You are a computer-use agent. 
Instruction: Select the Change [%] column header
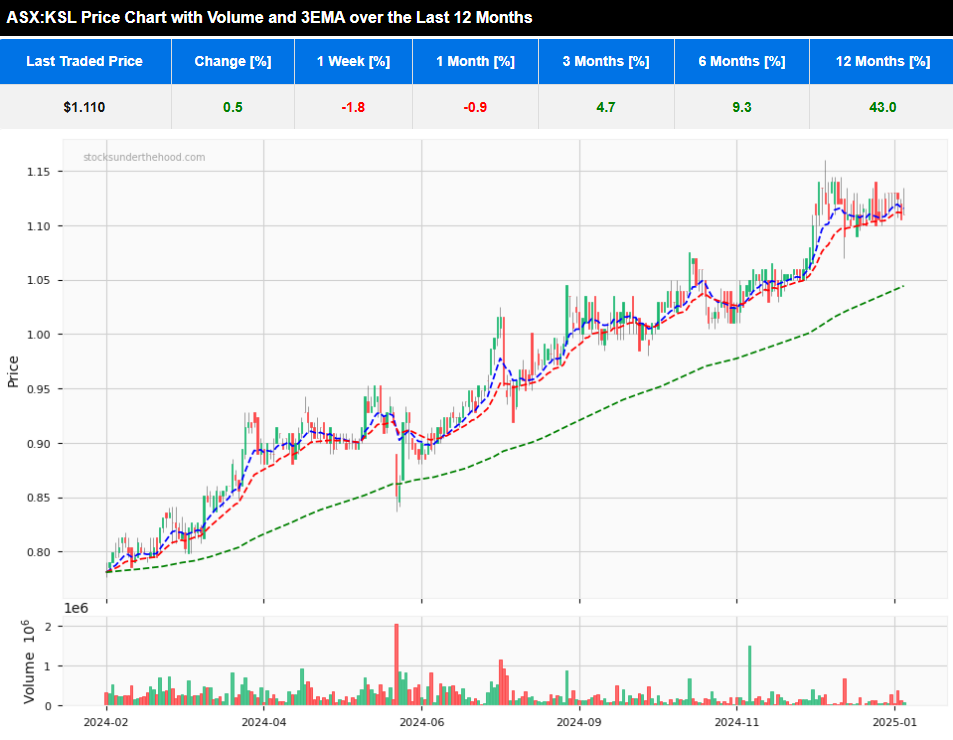pos(233,61)
